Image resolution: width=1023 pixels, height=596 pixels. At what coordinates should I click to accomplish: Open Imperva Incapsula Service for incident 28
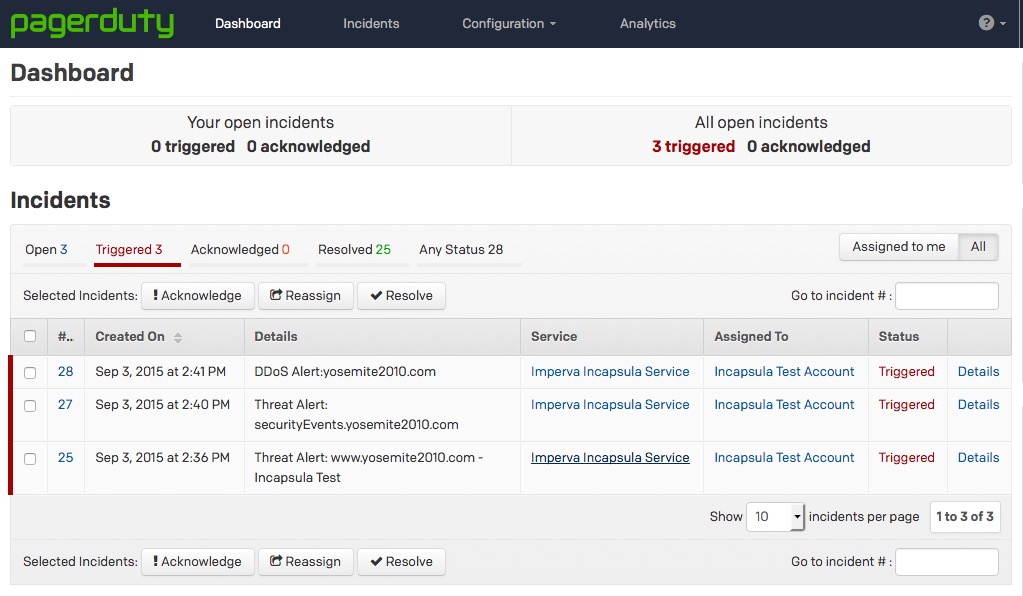(610, 372)
